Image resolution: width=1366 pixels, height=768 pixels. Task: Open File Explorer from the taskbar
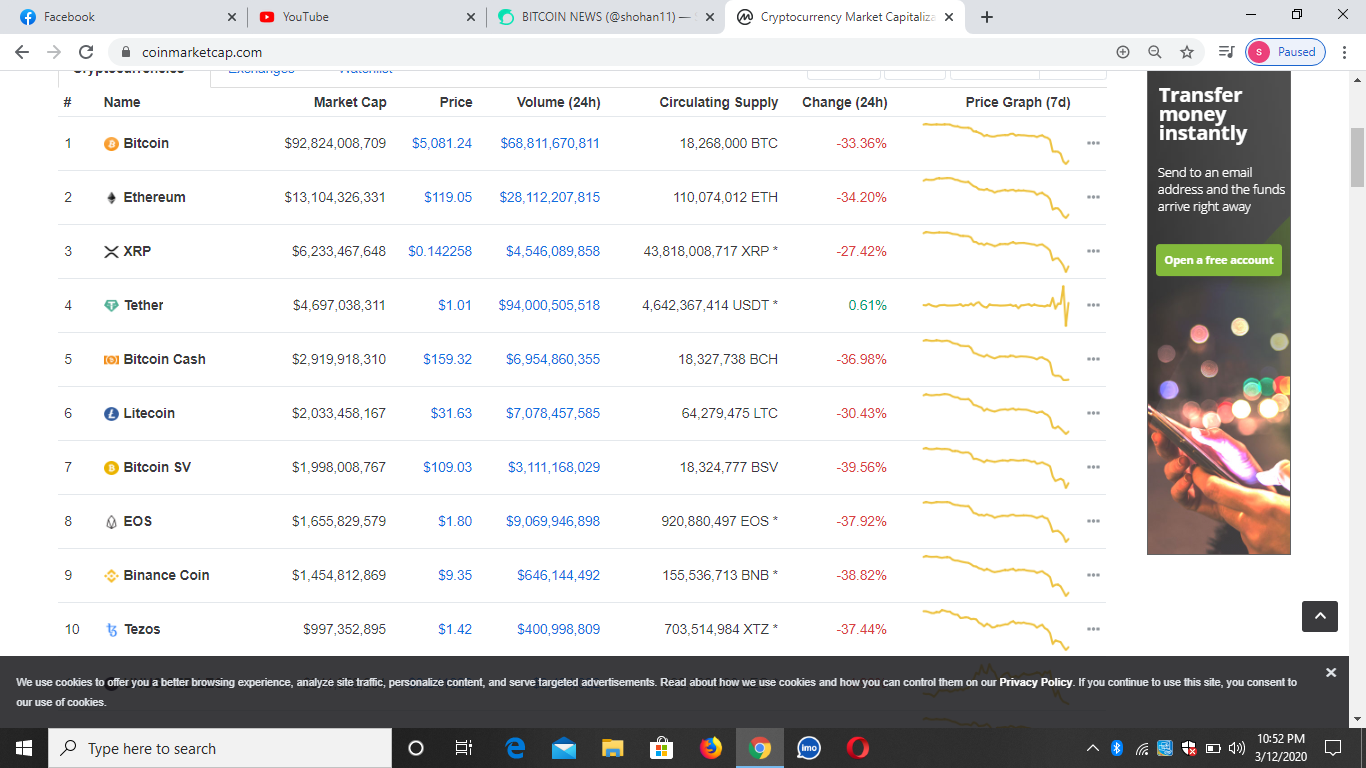613,748
